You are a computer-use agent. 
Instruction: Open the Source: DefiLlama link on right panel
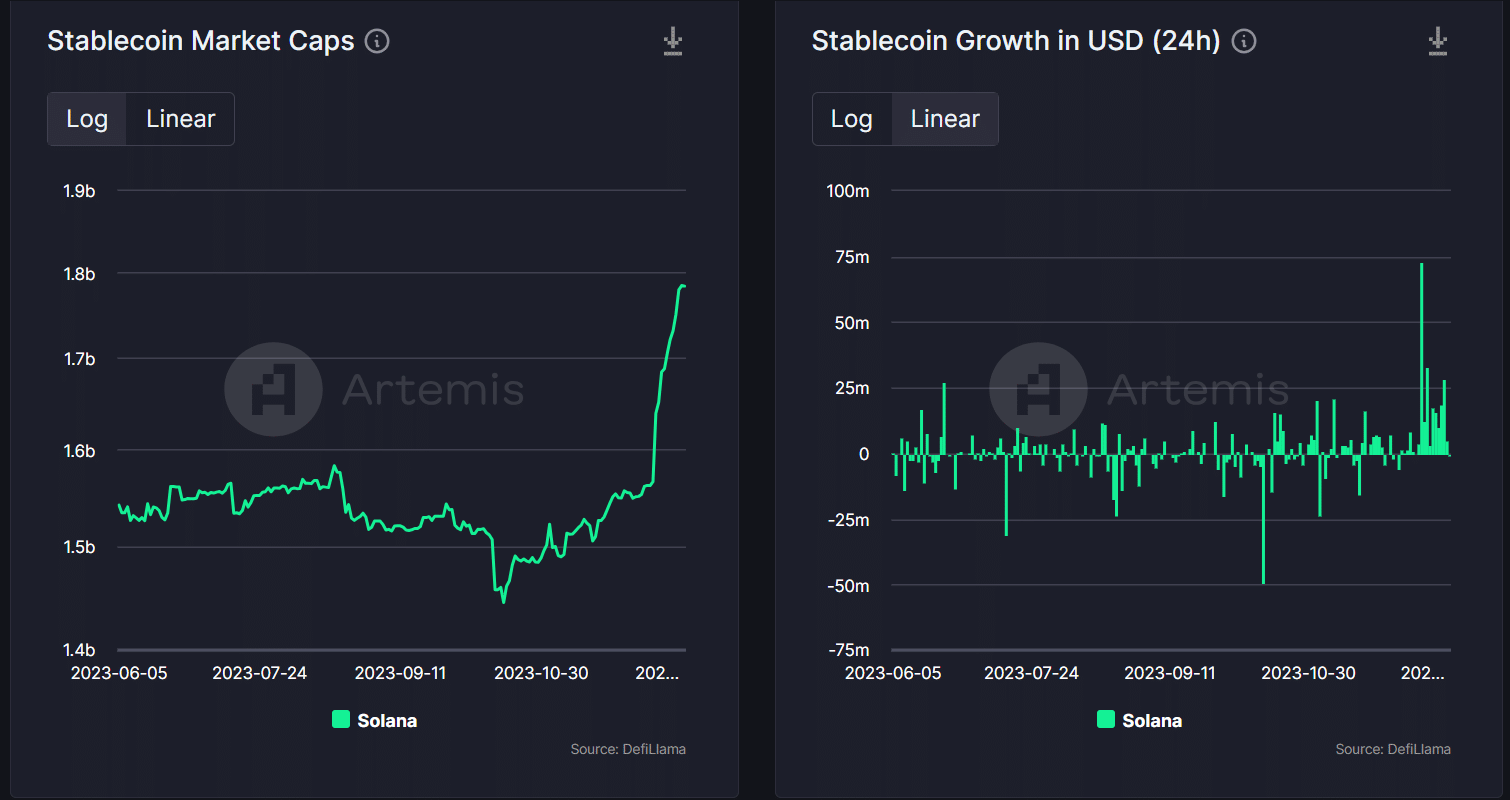[x=1393, y=748]
